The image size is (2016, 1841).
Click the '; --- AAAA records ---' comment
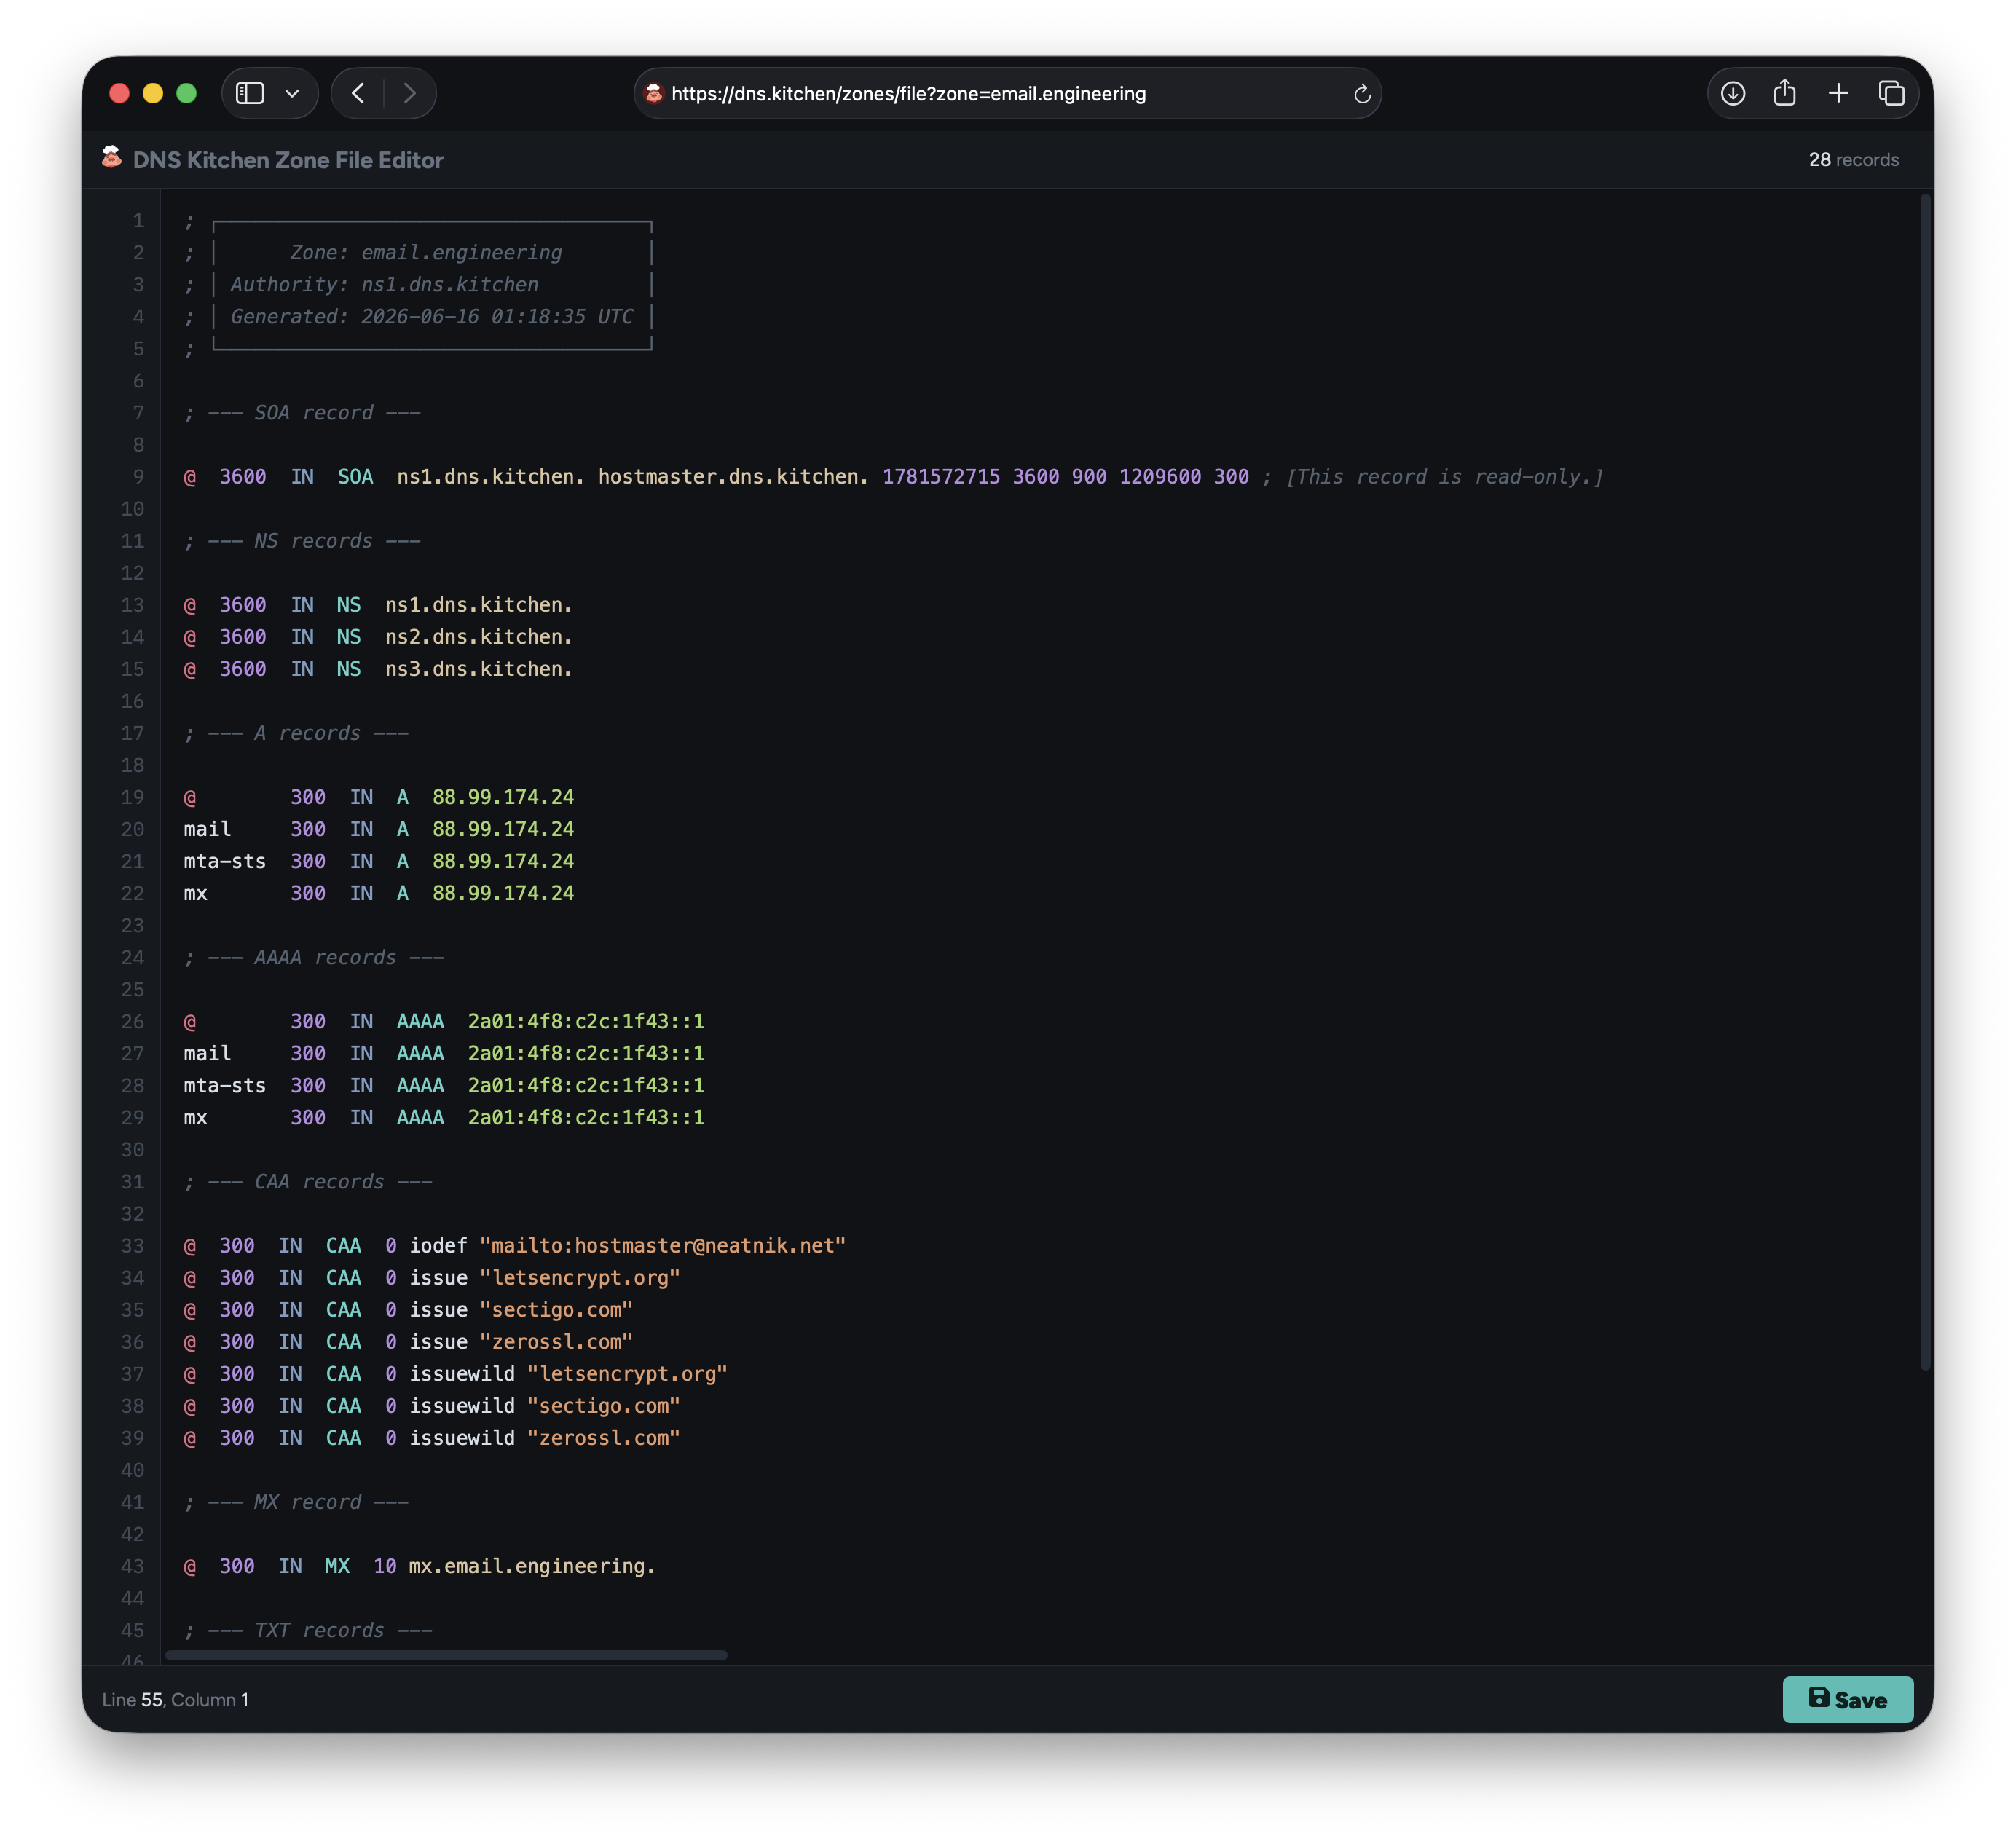(x=314, y=957)
